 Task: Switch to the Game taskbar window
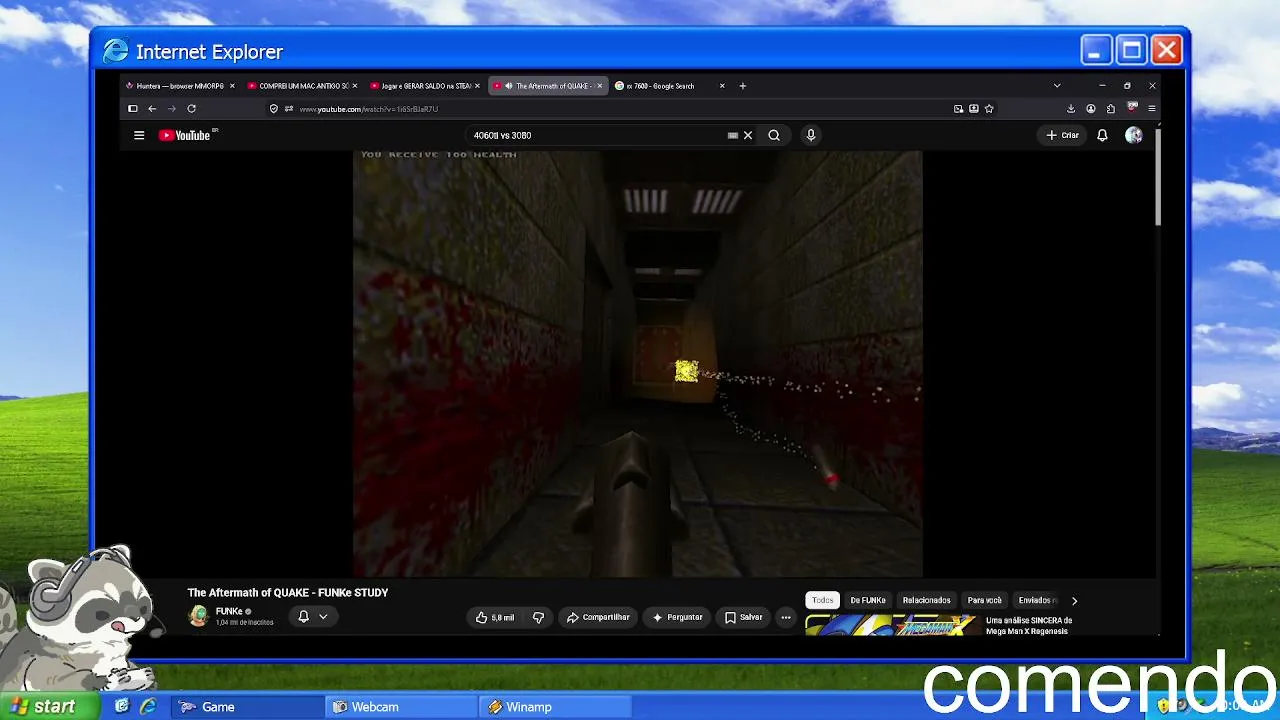click(x=246, y=707)
